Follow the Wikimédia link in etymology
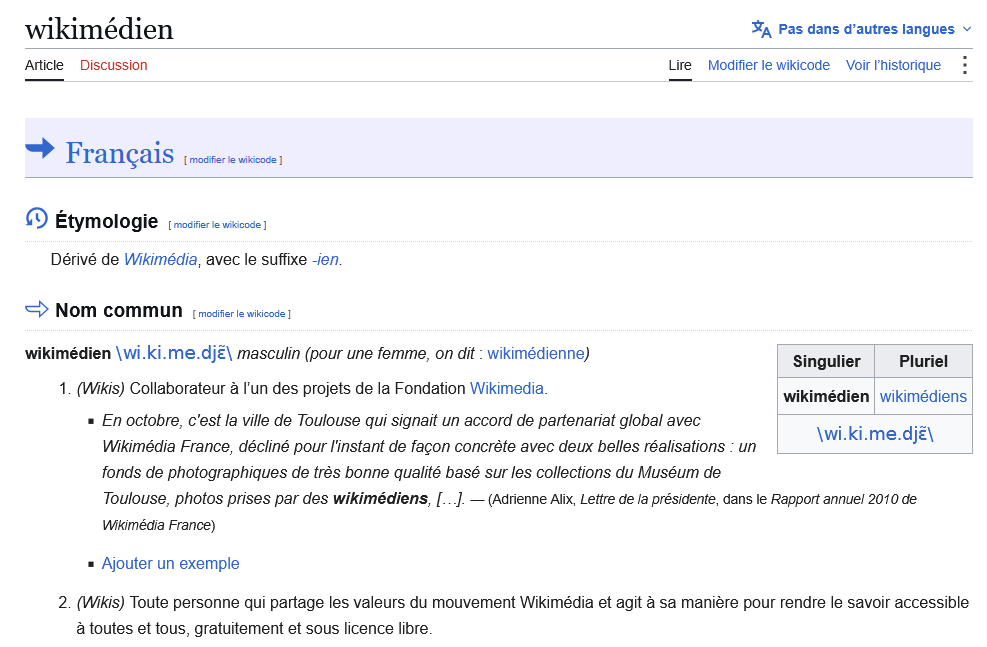This screenshot has width=987, height=647. click(160, 259)
